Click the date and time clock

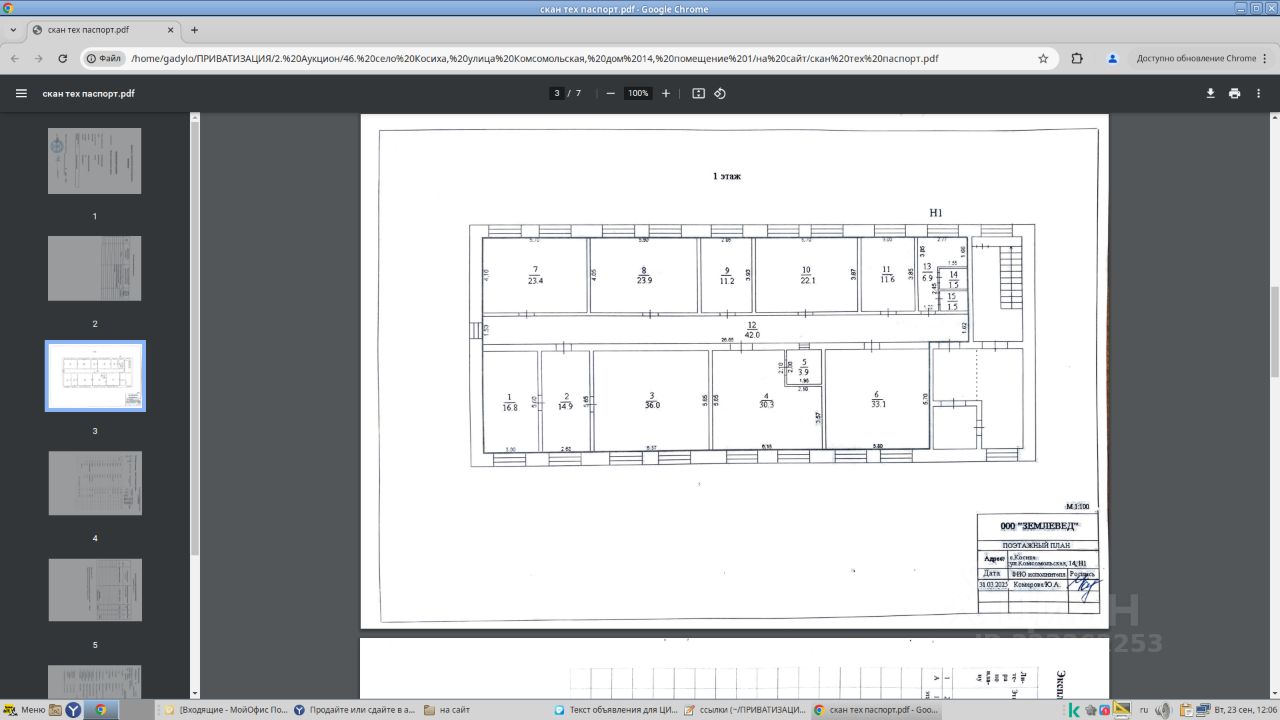click(x=1245, y=710)
